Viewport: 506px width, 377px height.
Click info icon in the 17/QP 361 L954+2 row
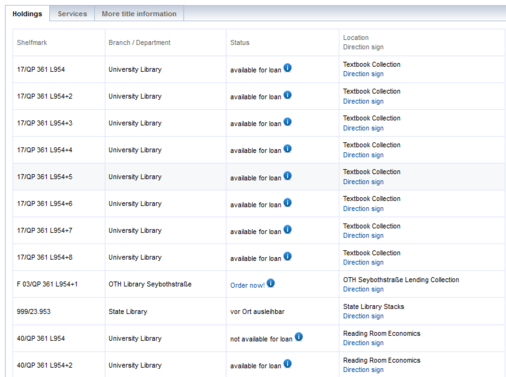(x=287, y=95)
